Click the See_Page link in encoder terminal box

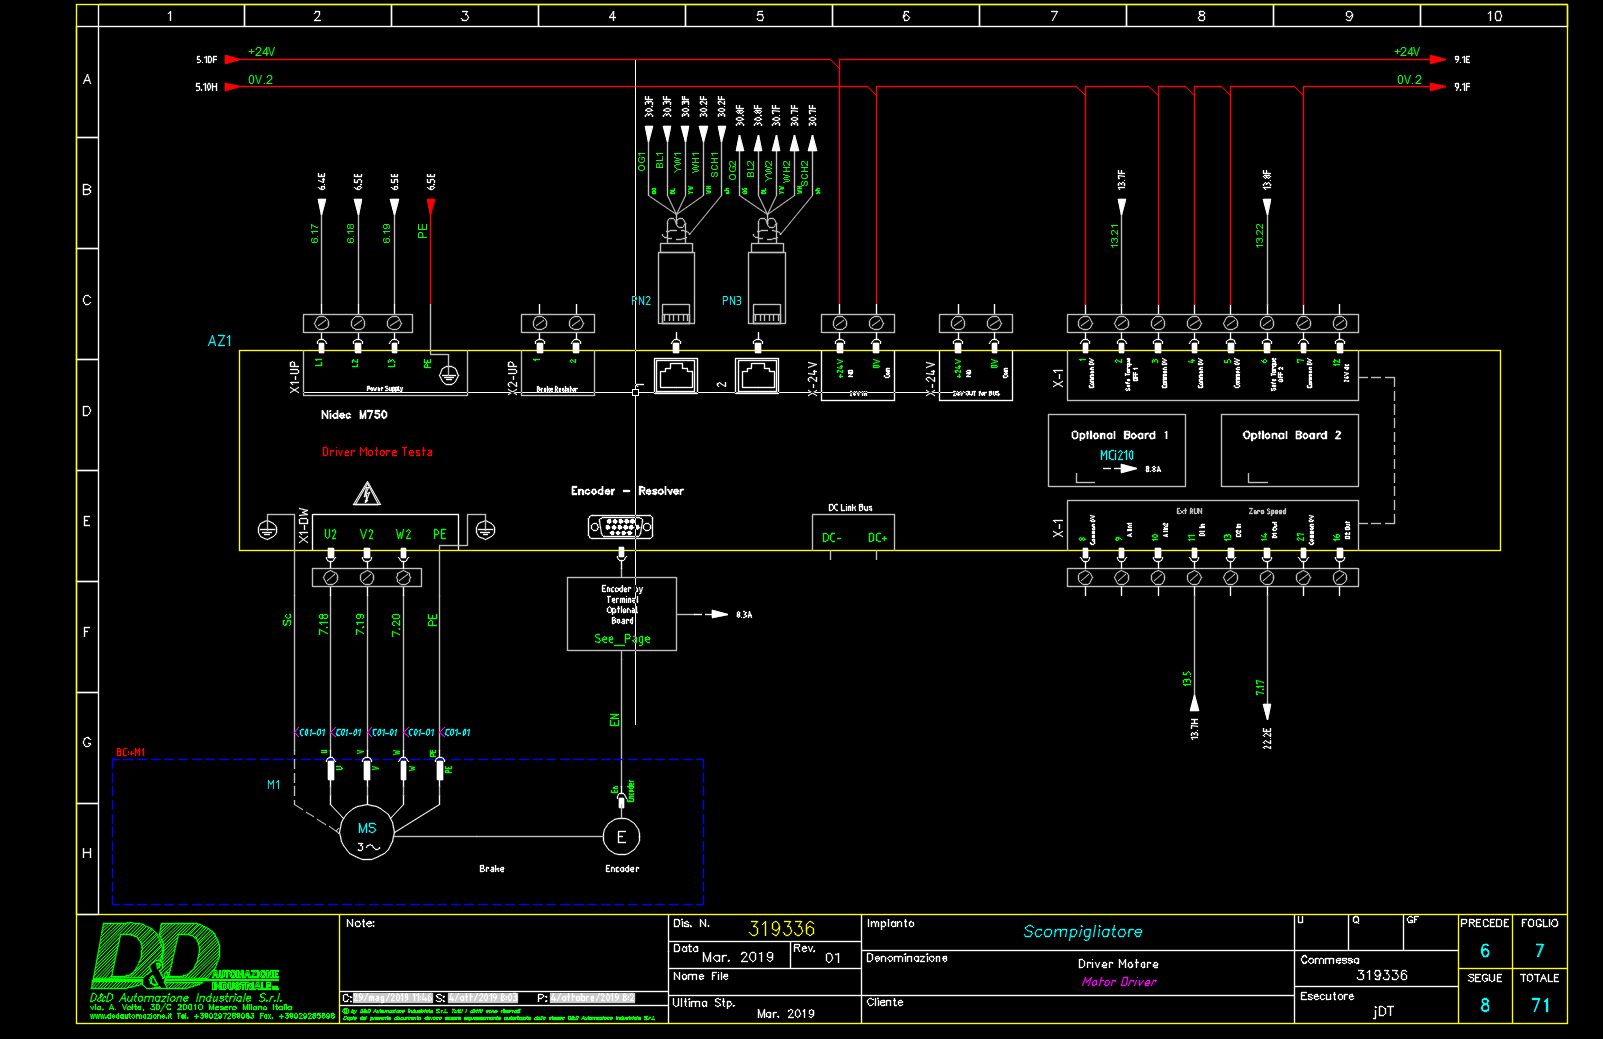click(x=622, y=638)
